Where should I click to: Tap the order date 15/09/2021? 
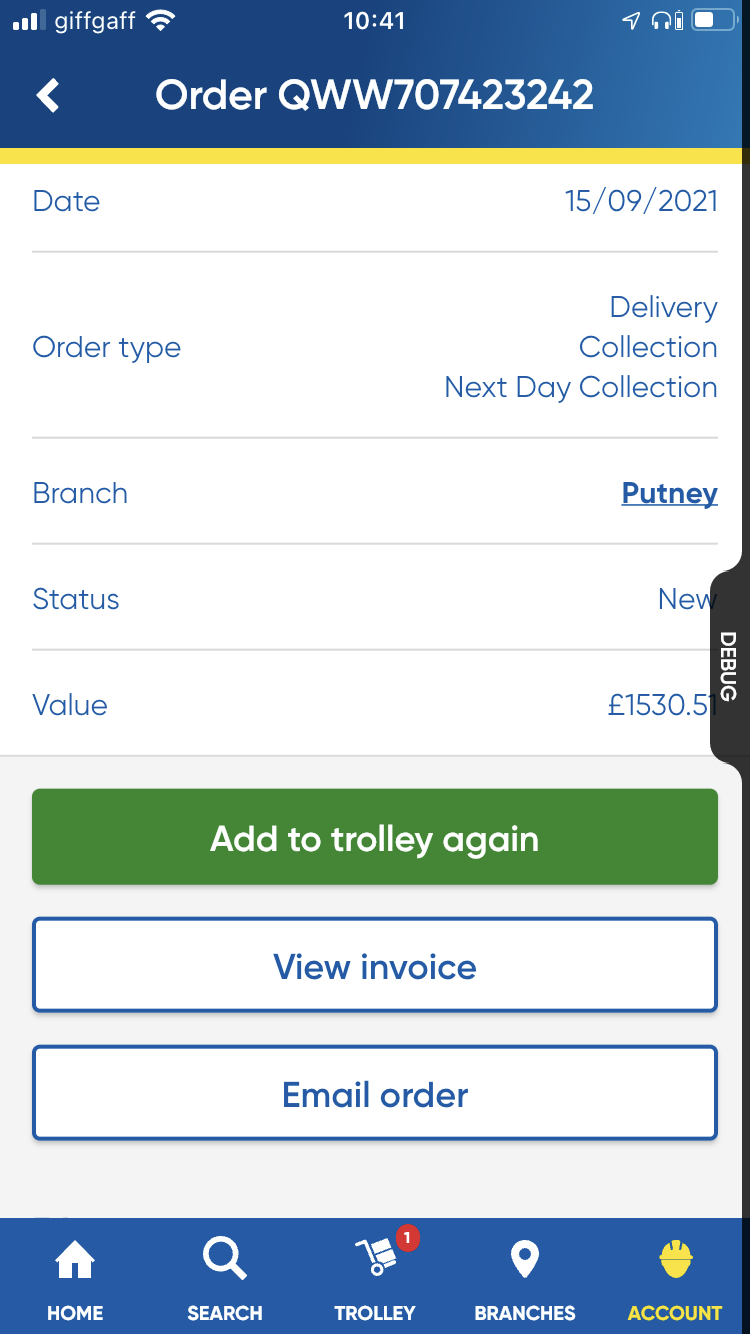(641, 201)
